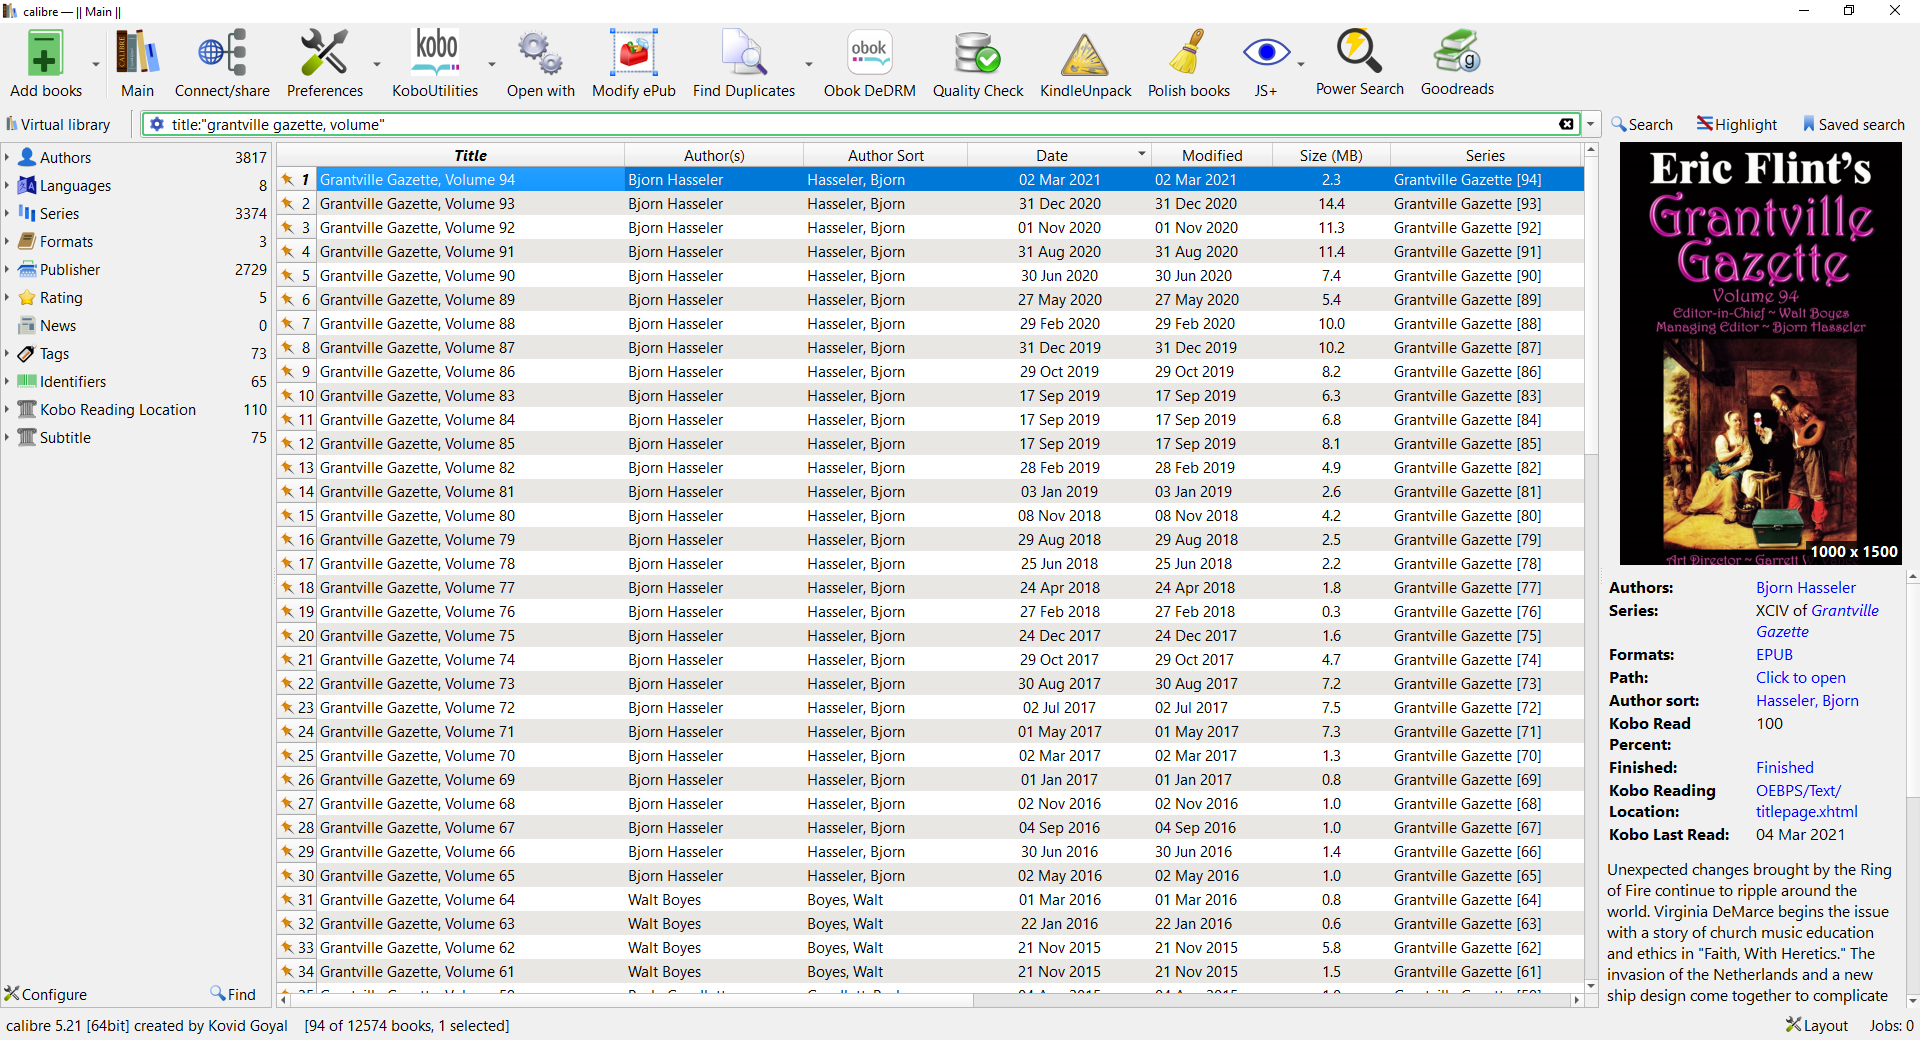Image resolution: width=1920 pixels, height=1040 pixels.
Task: Expand the Kobo Reading Location category
Action: [x=7, y=409]
